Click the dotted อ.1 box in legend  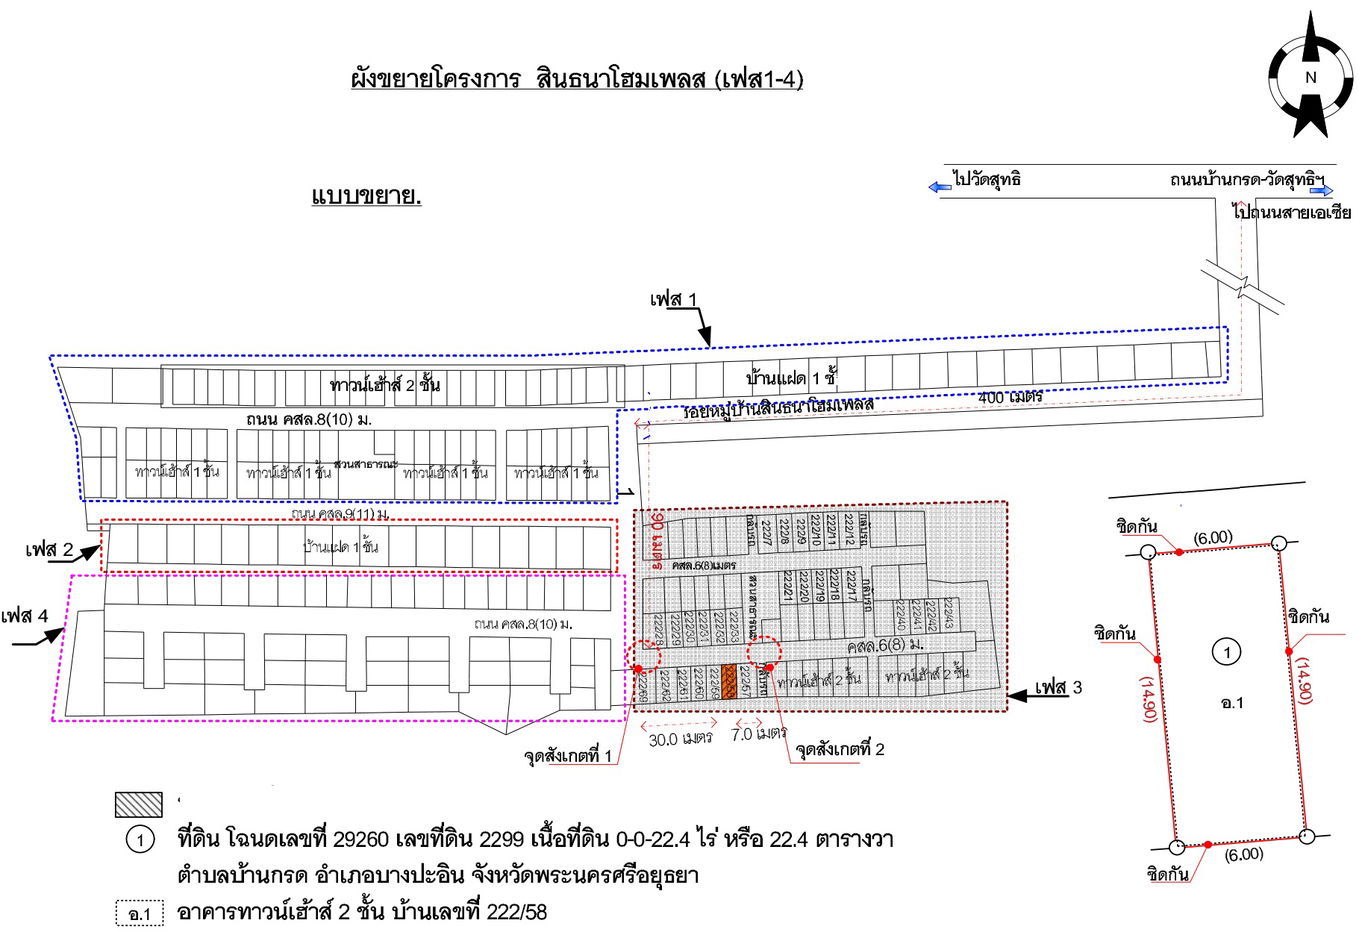click(139, 914)
